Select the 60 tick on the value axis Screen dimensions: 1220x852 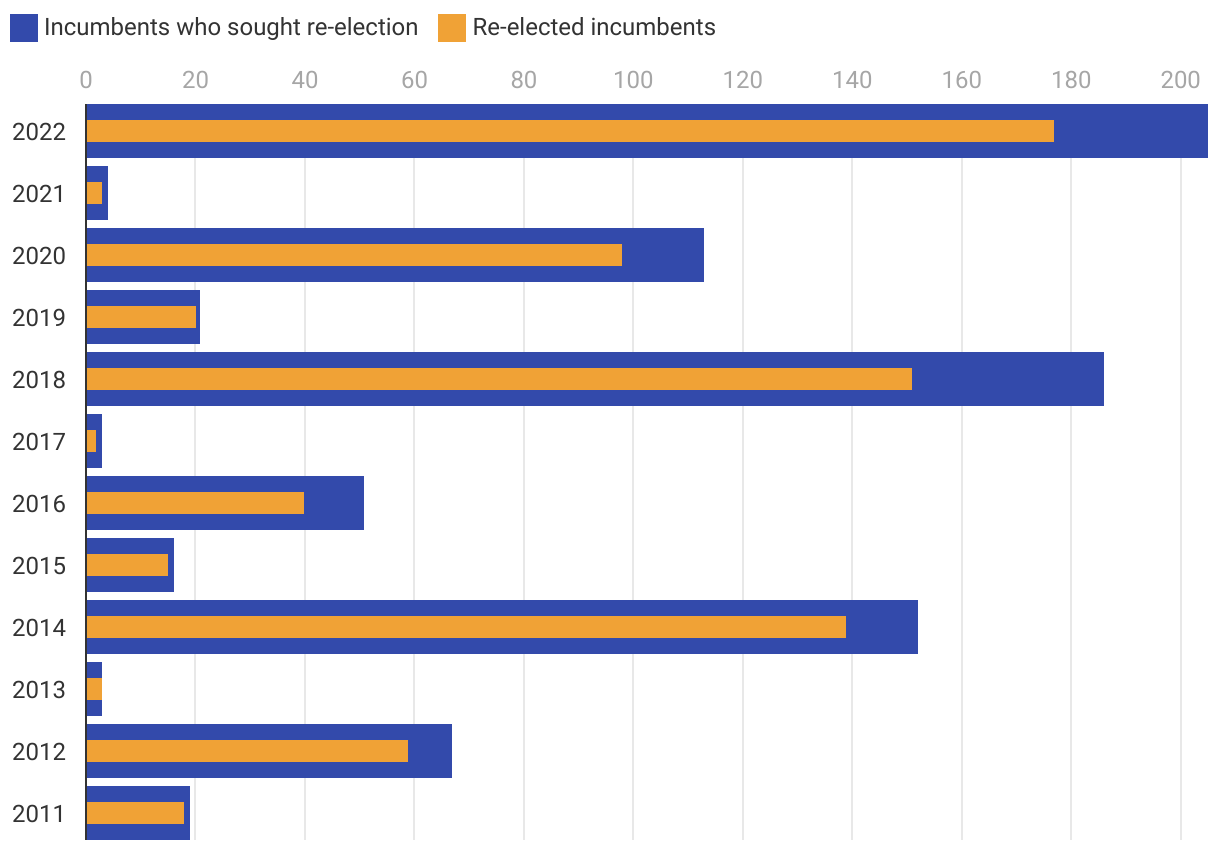[414, 80]
